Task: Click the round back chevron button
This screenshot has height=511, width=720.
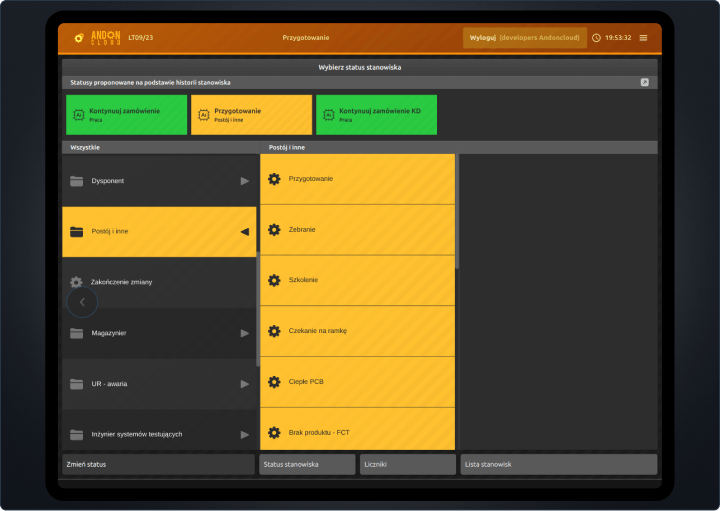Action: 82,301
